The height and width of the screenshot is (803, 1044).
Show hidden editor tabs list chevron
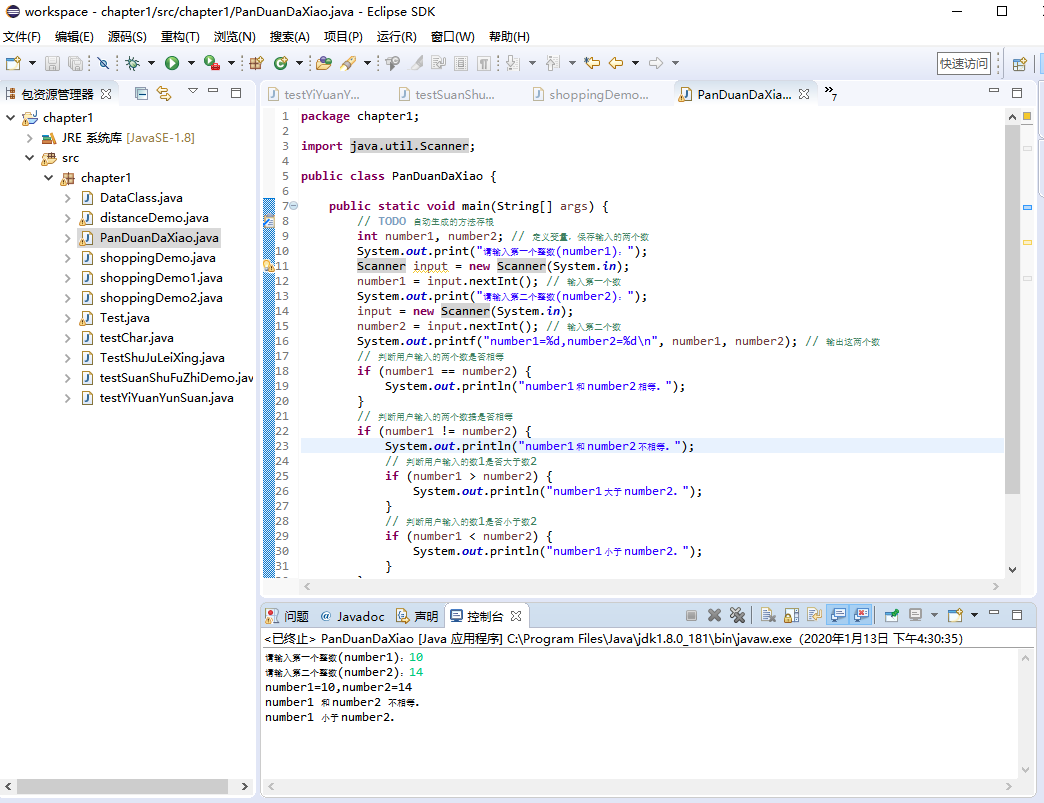[830, 93]
